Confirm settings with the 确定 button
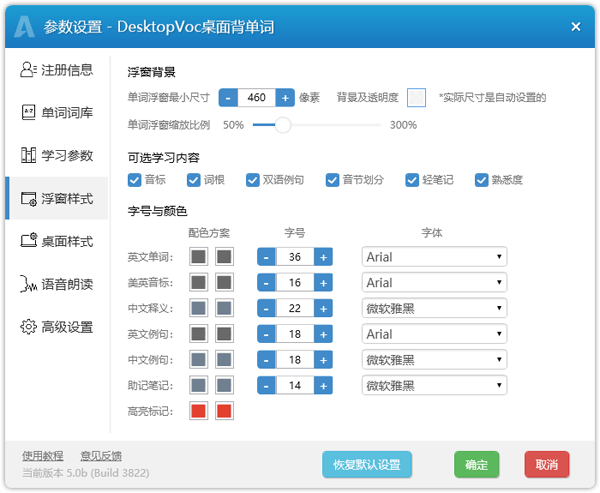This screenshot has height=493, width=600. click(x=476, y=465)
